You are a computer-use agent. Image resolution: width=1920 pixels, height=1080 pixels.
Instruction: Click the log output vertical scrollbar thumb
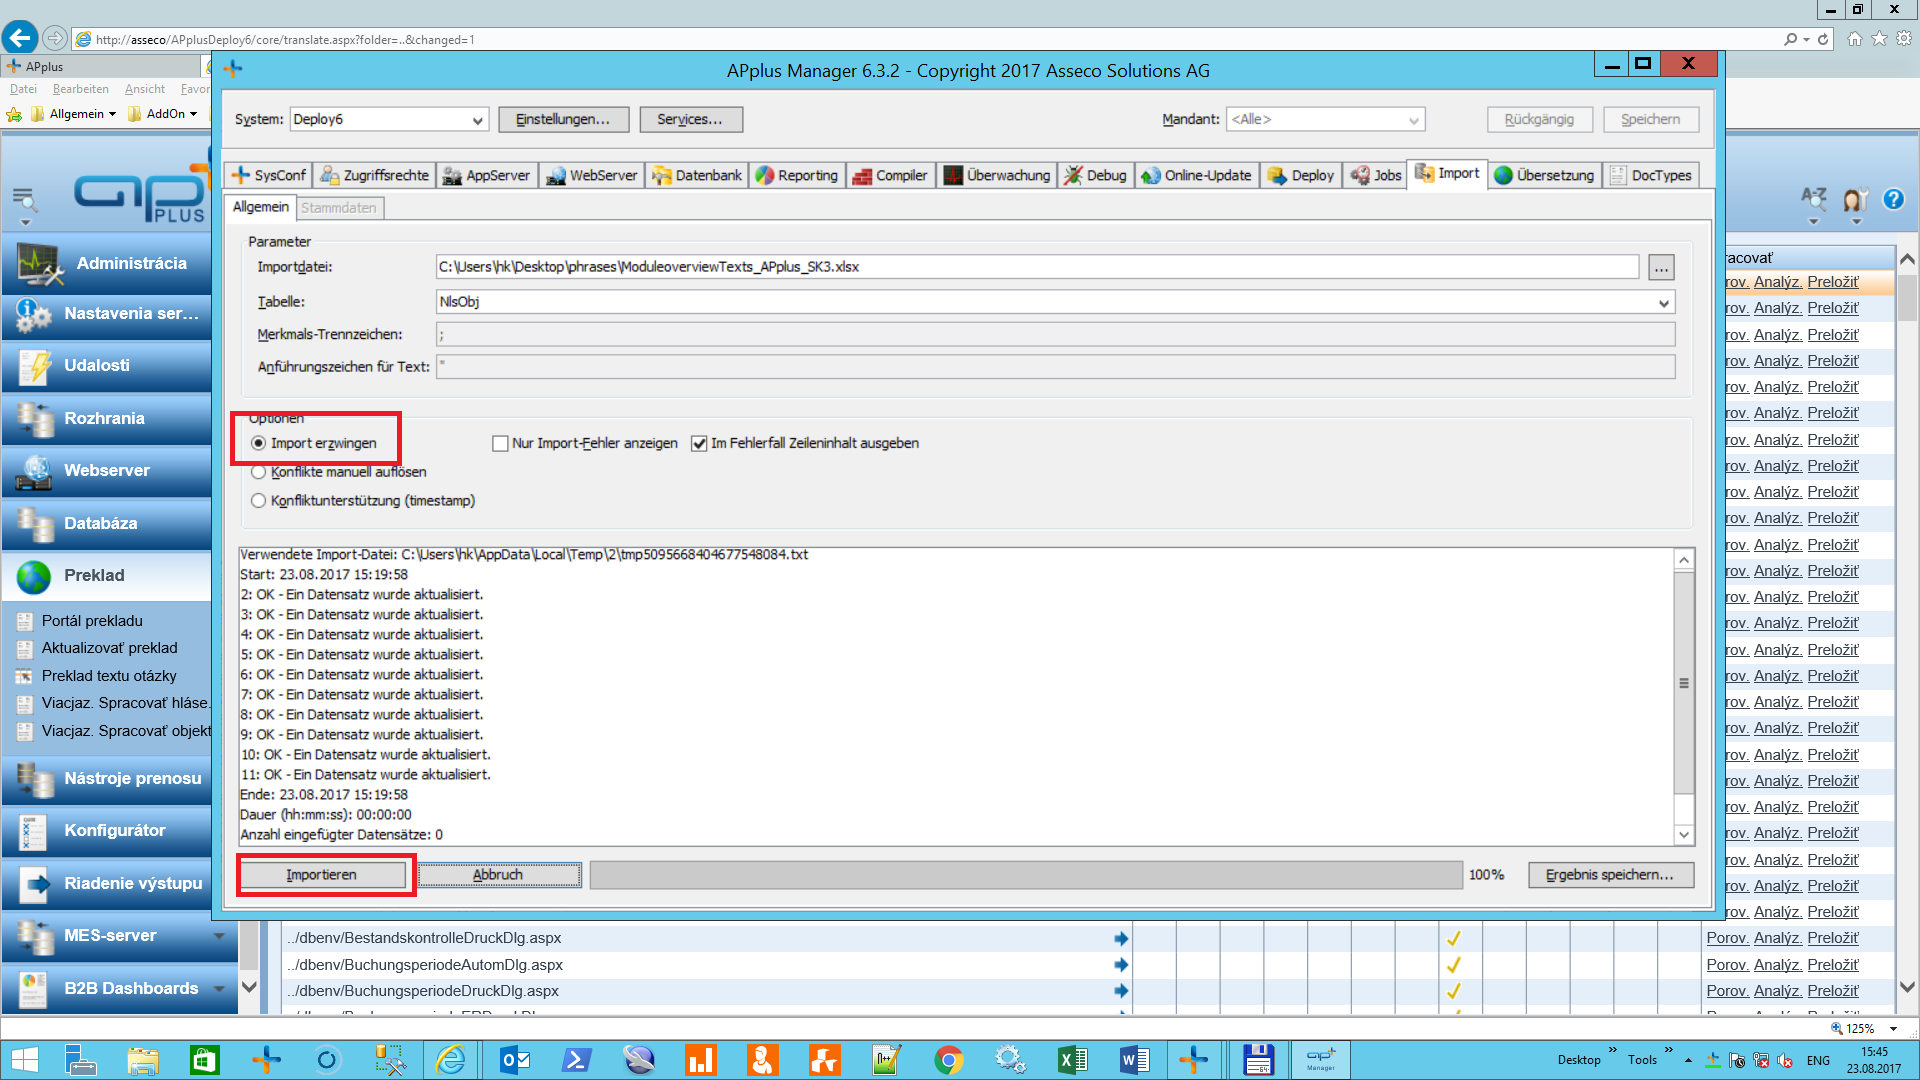1684,683
